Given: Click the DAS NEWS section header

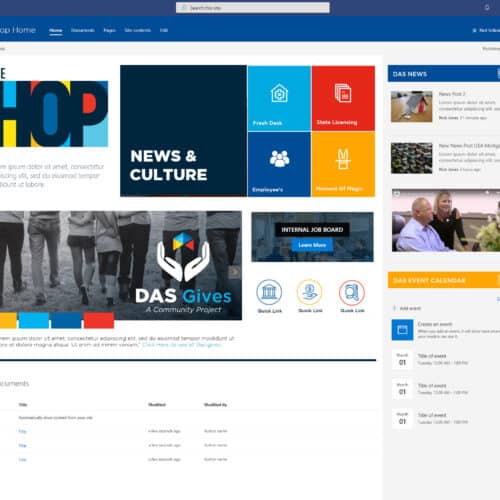Looking at the screenshot, I should click(x=444, y=74).
